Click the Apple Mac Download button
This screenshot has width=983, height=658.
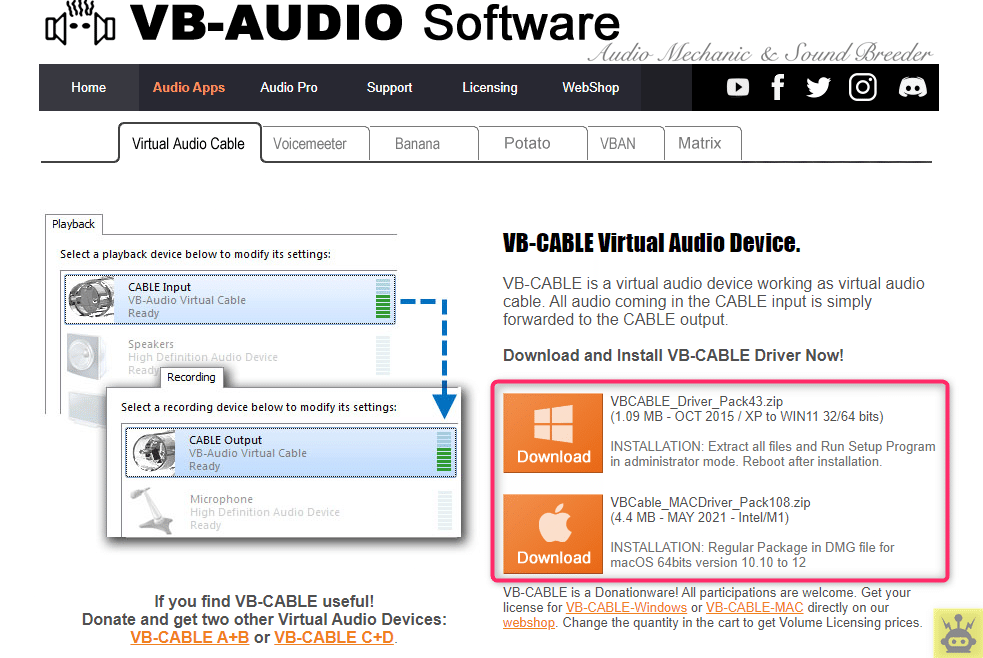tap(553, 534)
